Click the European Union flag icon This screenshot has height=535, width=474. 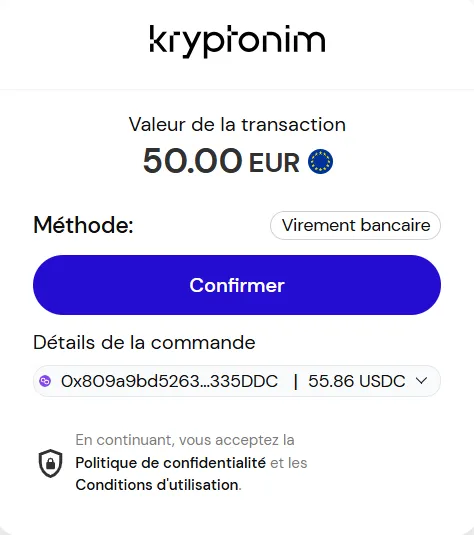point(320,161)
